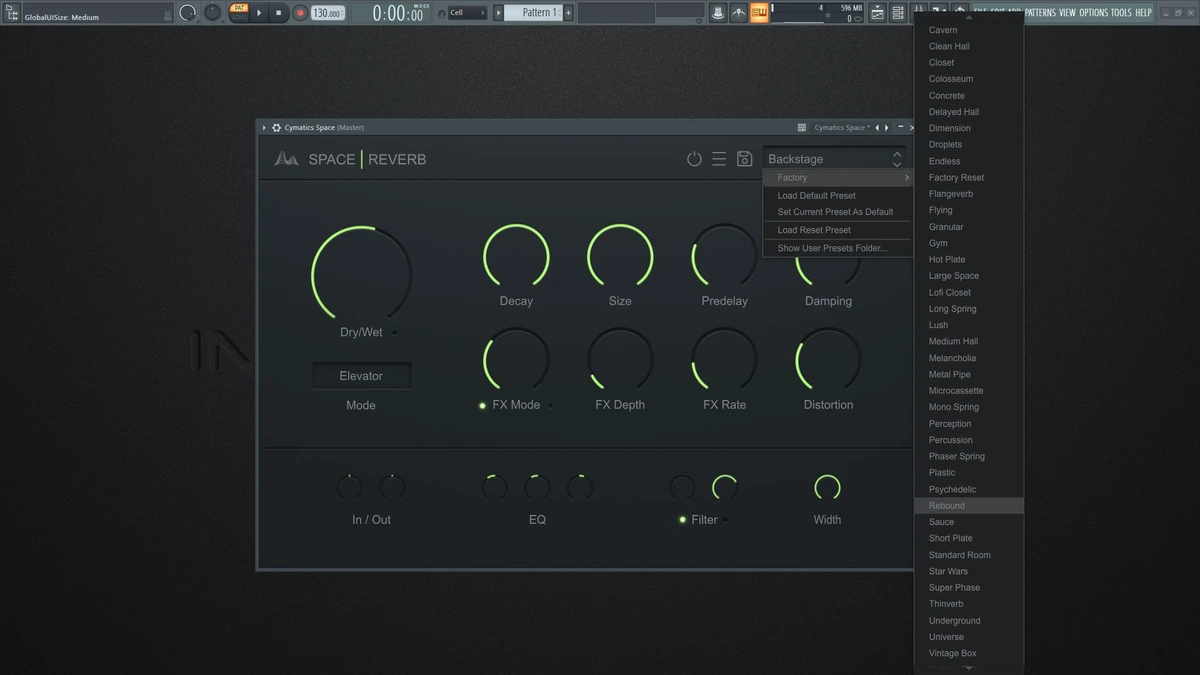Toggle the typing keyboard to piano icon
The width and height of the screenshot is (1200, 675).
(x=760, y=13)
